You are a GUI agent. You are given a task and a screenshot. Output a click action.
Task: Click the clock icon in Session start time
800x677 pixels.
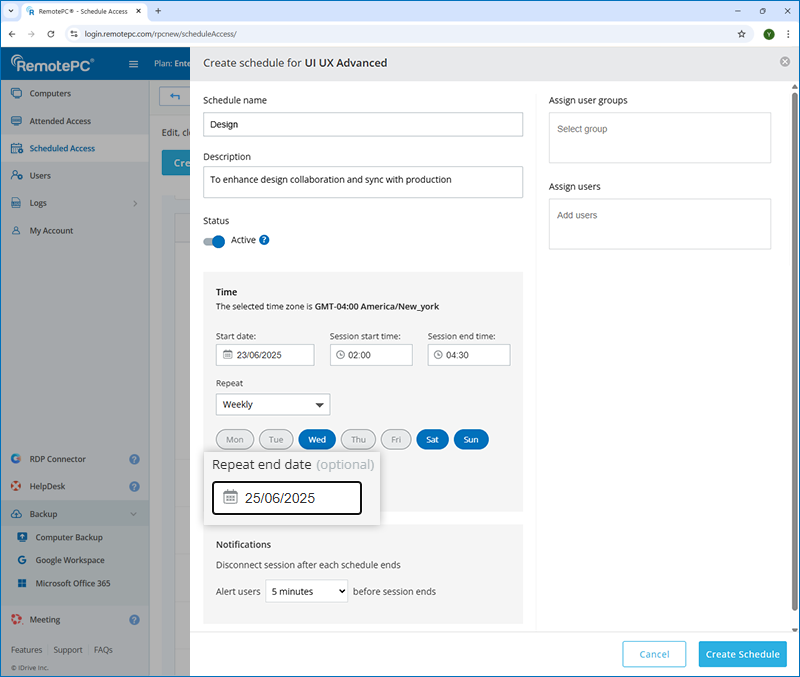[x=340, y=355]
